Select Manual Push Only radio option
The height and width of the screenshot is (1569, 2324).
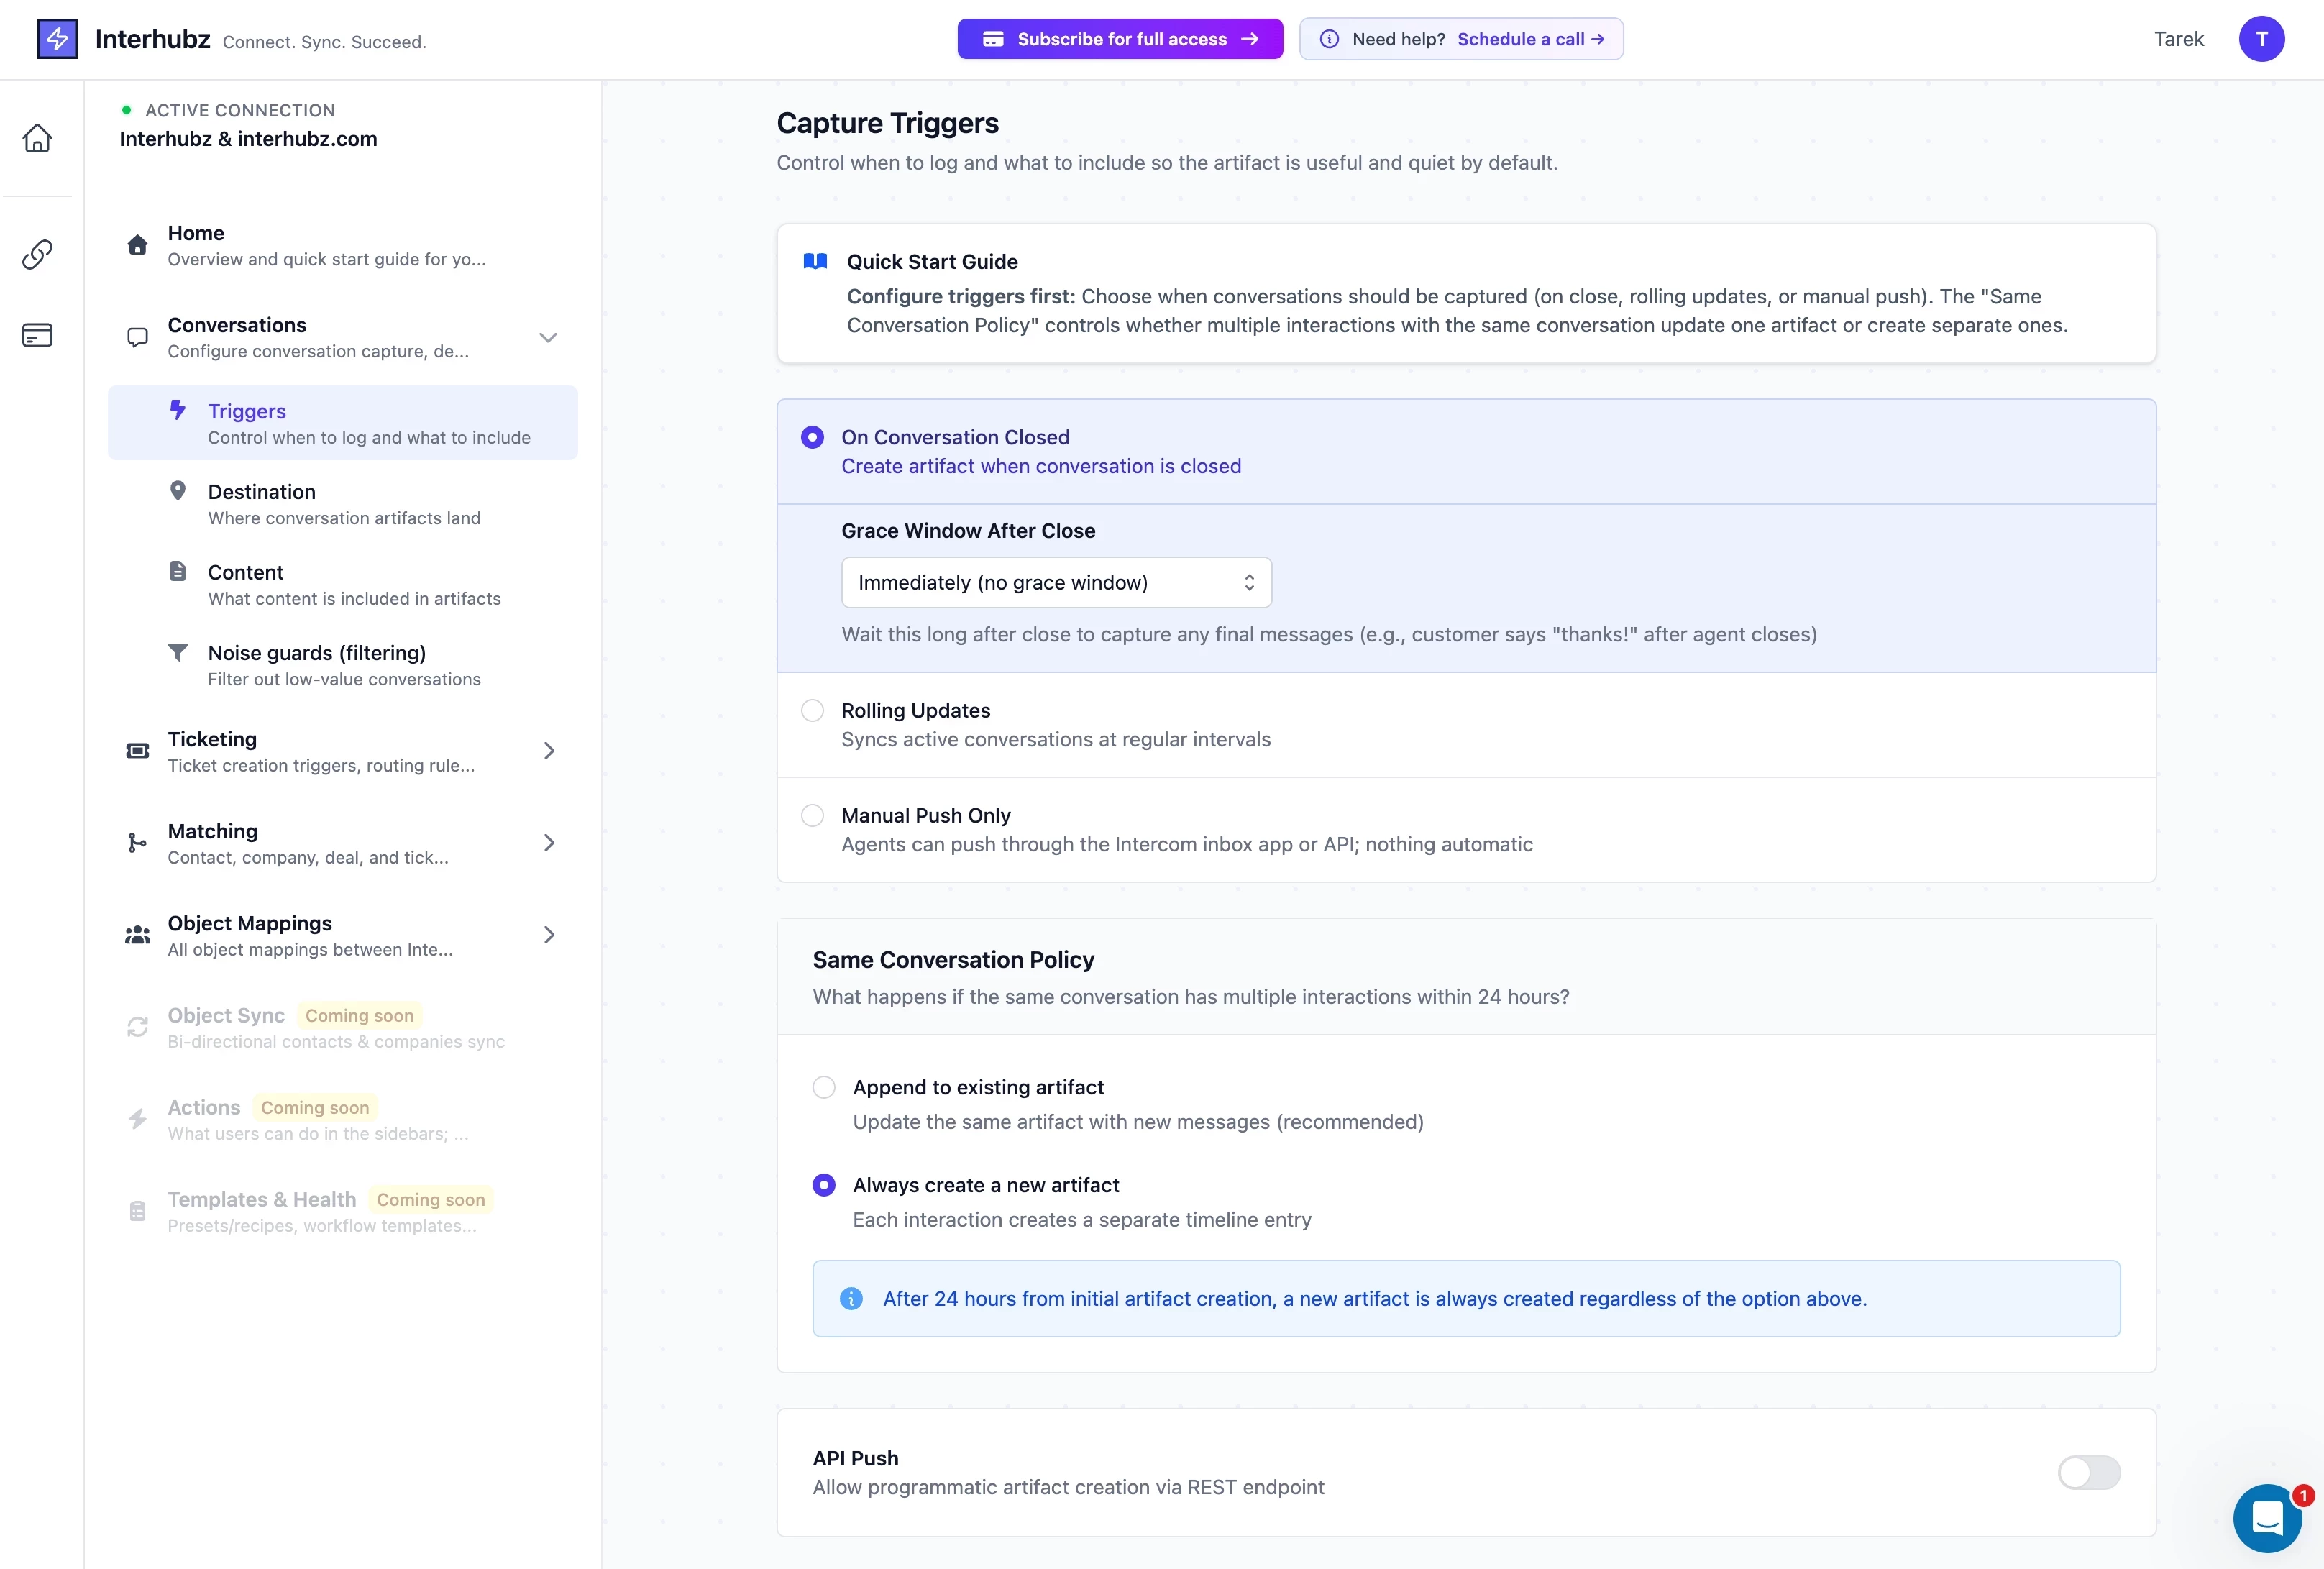812,815
